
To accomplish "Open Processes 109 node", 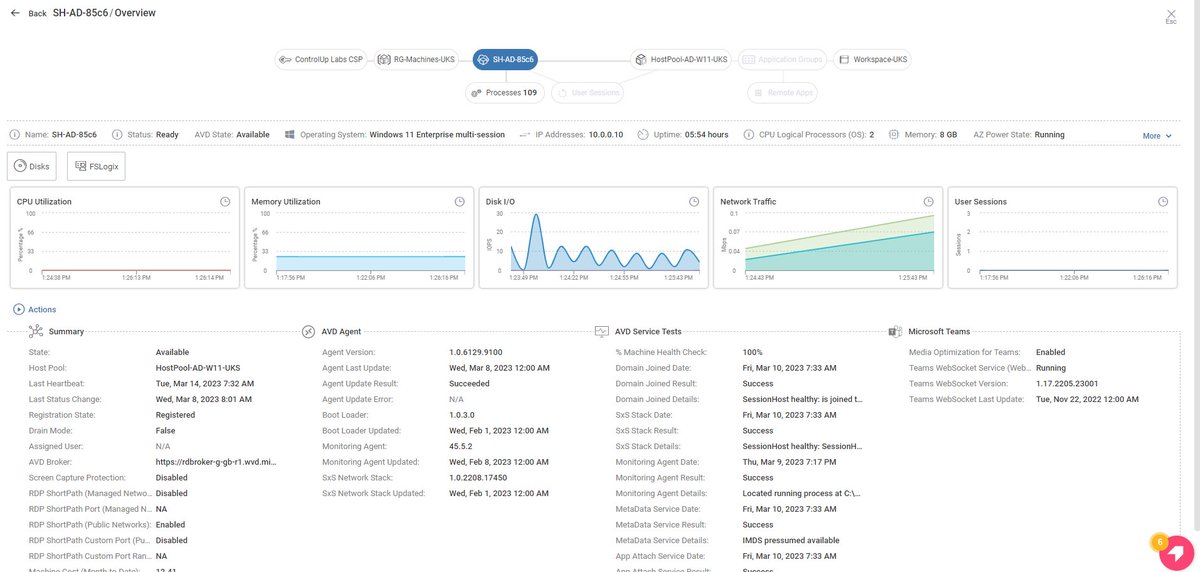I will click(504, 93).
